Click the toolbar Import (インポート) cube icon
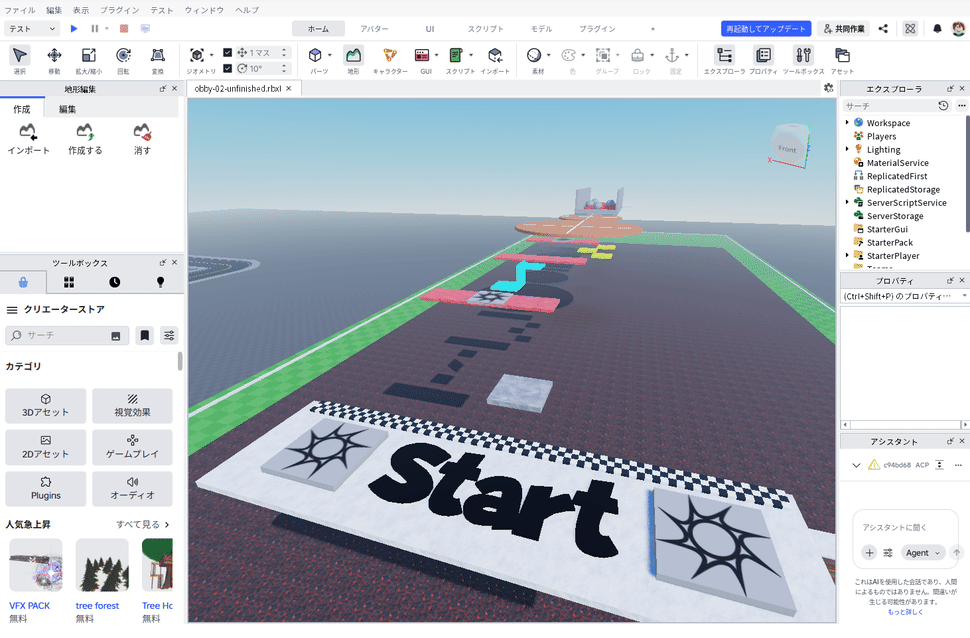This screenshot has width=970, height=638. coord(495,55)
